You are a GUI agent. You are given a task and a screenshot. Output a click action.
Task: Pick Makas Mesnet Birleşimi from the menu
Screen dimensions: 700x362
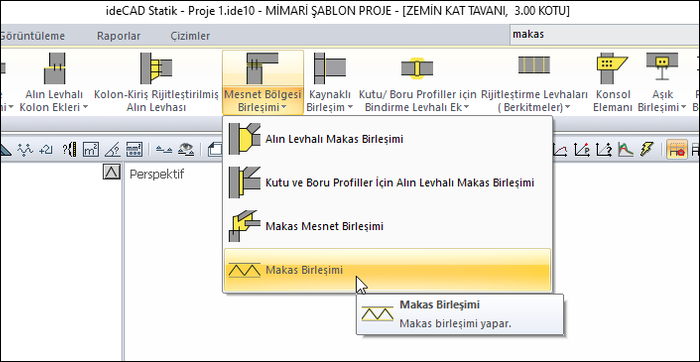coord(387,226)
